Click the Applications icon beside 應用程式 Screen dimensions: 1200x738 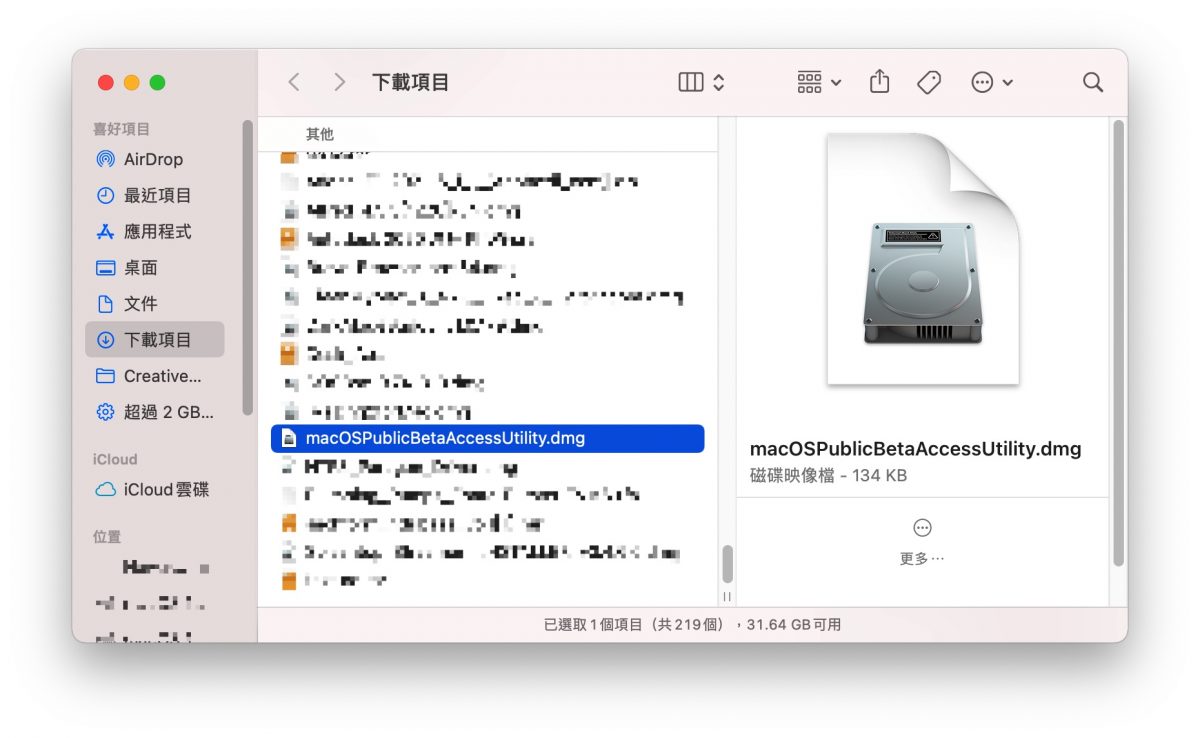pyautogui.click(x=105, y=231)
